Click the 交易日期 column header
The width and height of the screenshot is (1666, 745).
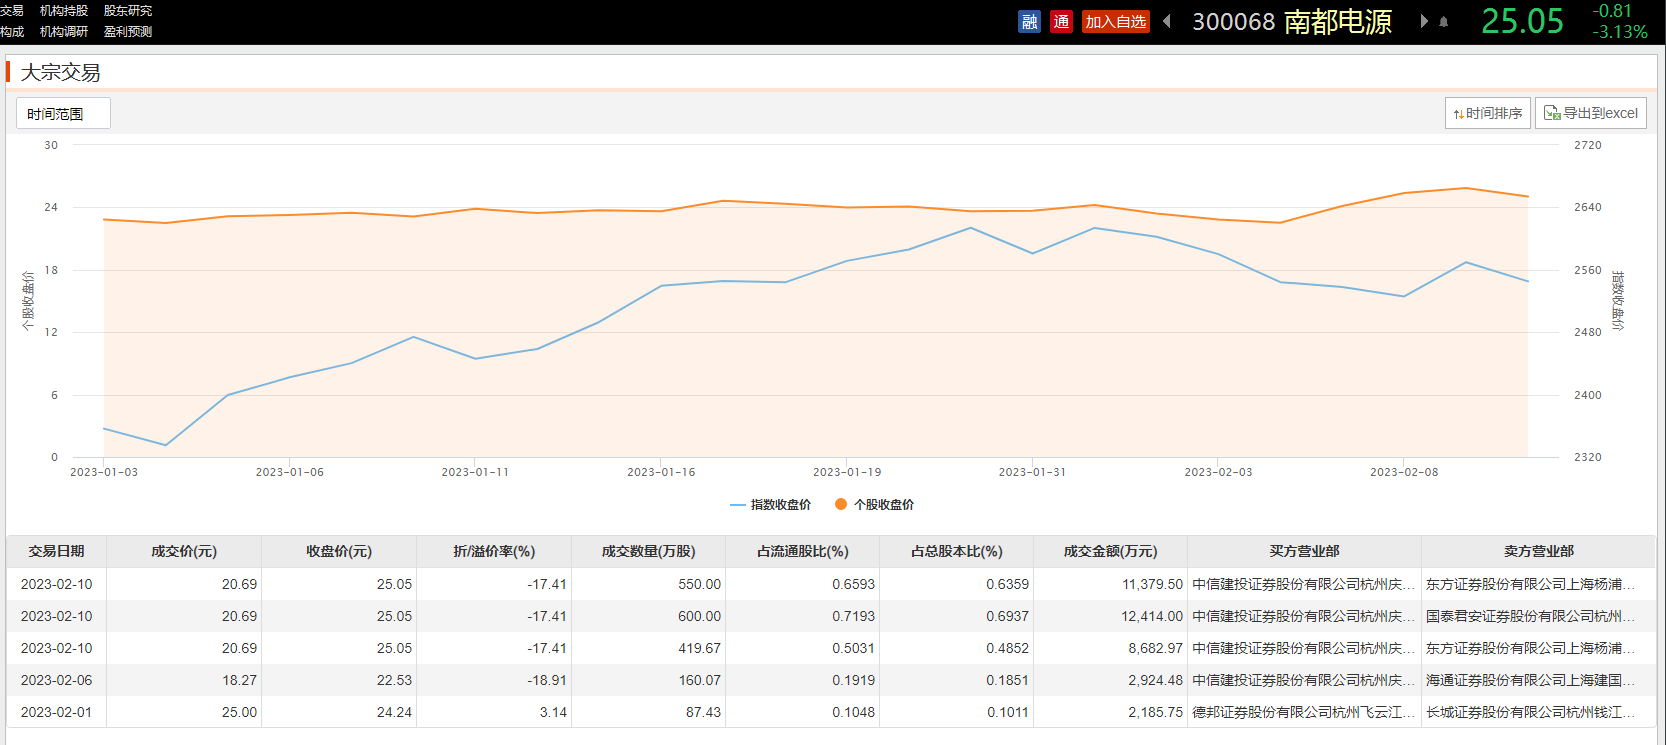(57, 551)
